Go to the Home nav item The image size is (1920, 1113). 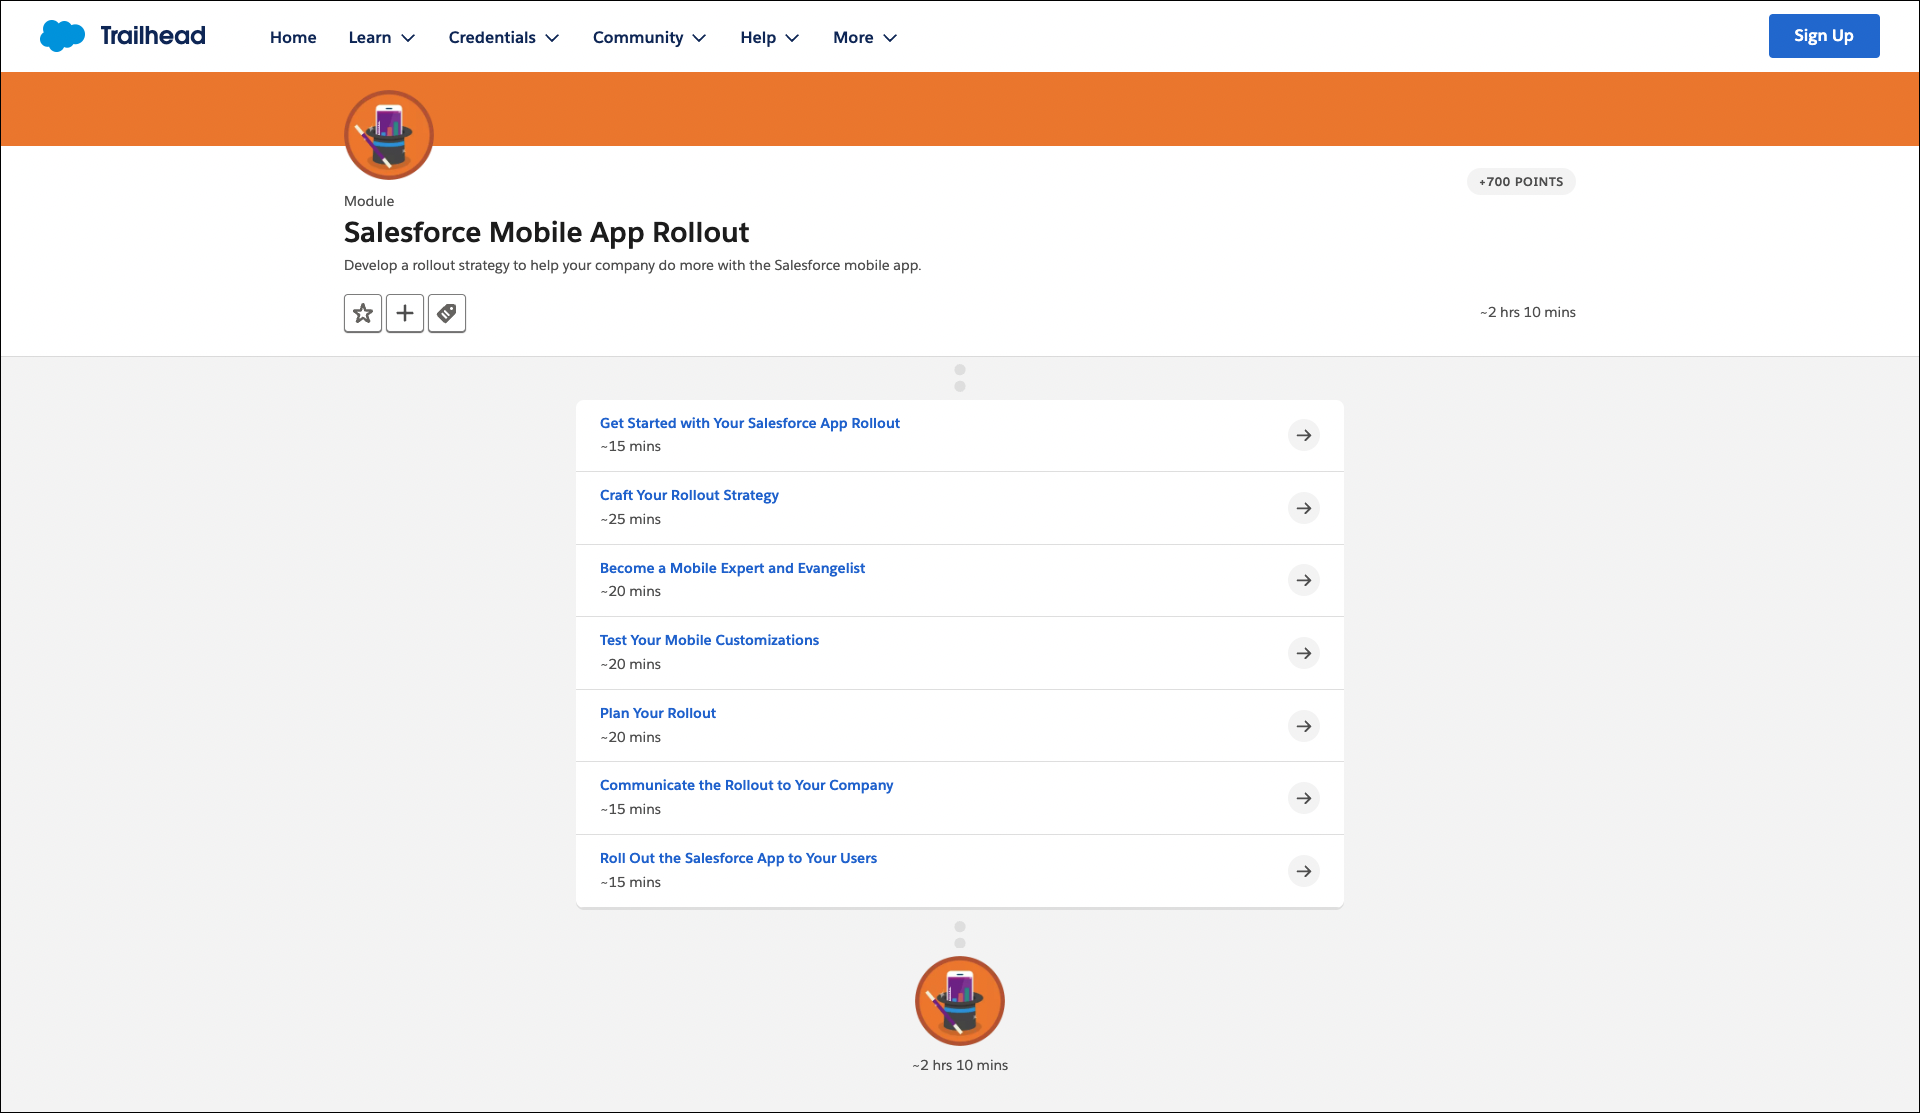tap(293, 37)
